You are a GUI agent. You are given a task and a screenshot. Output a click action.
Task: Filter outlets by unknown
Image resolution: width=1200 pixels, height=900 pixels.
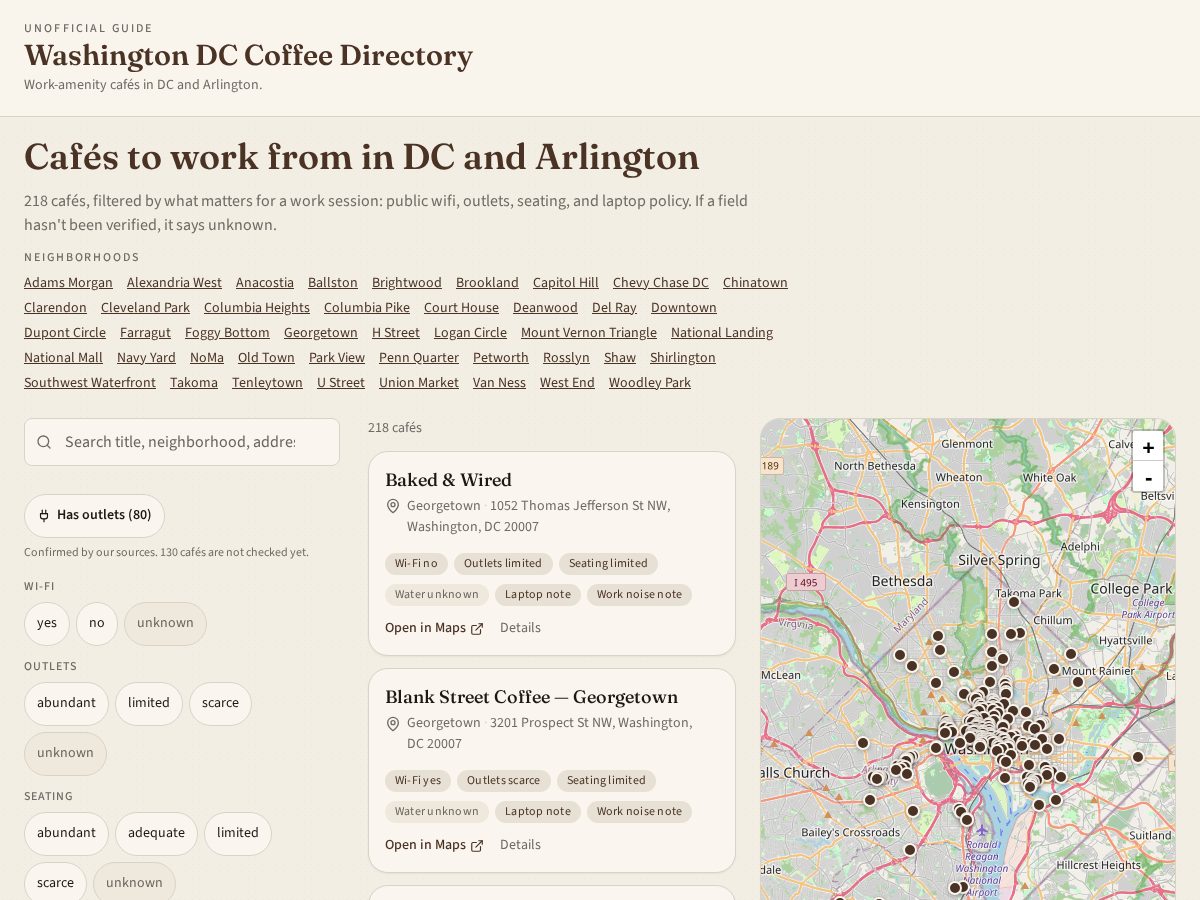click(x=65, y=753)
